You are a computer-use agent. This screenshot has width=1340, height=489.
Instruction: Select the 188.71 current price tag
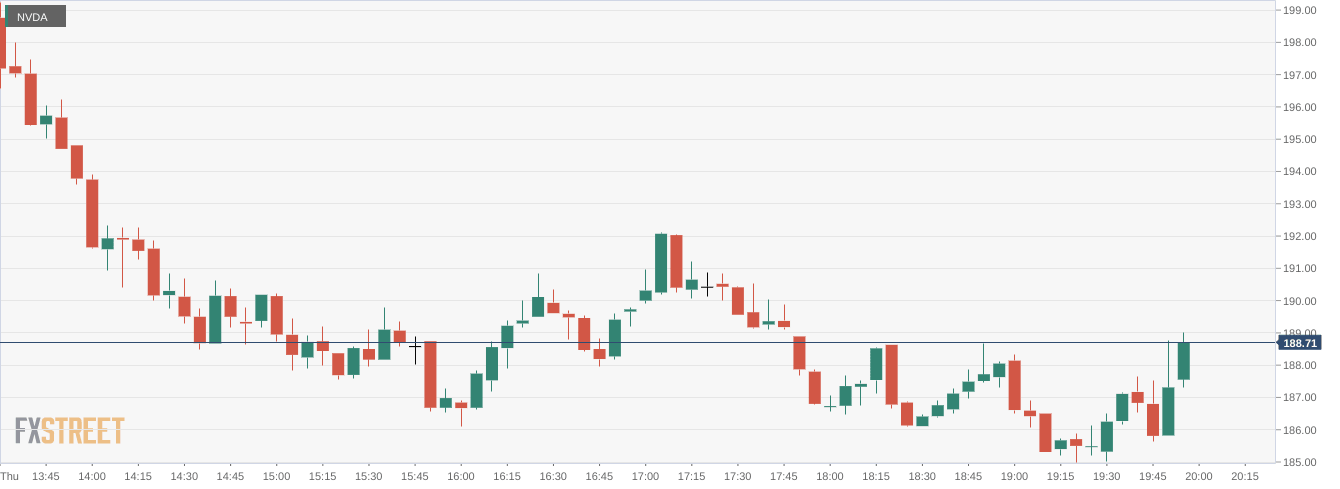coord(1300,343)
